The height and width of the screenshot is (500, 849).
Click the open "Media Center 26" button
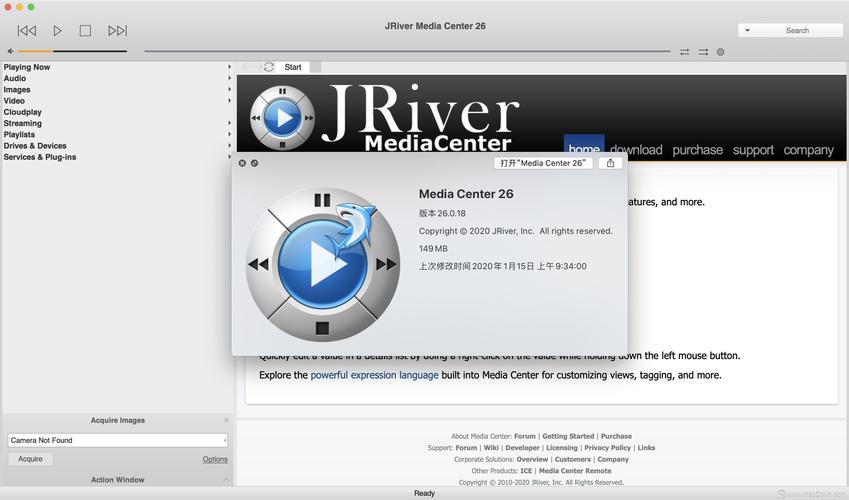[x=543, y=163]
